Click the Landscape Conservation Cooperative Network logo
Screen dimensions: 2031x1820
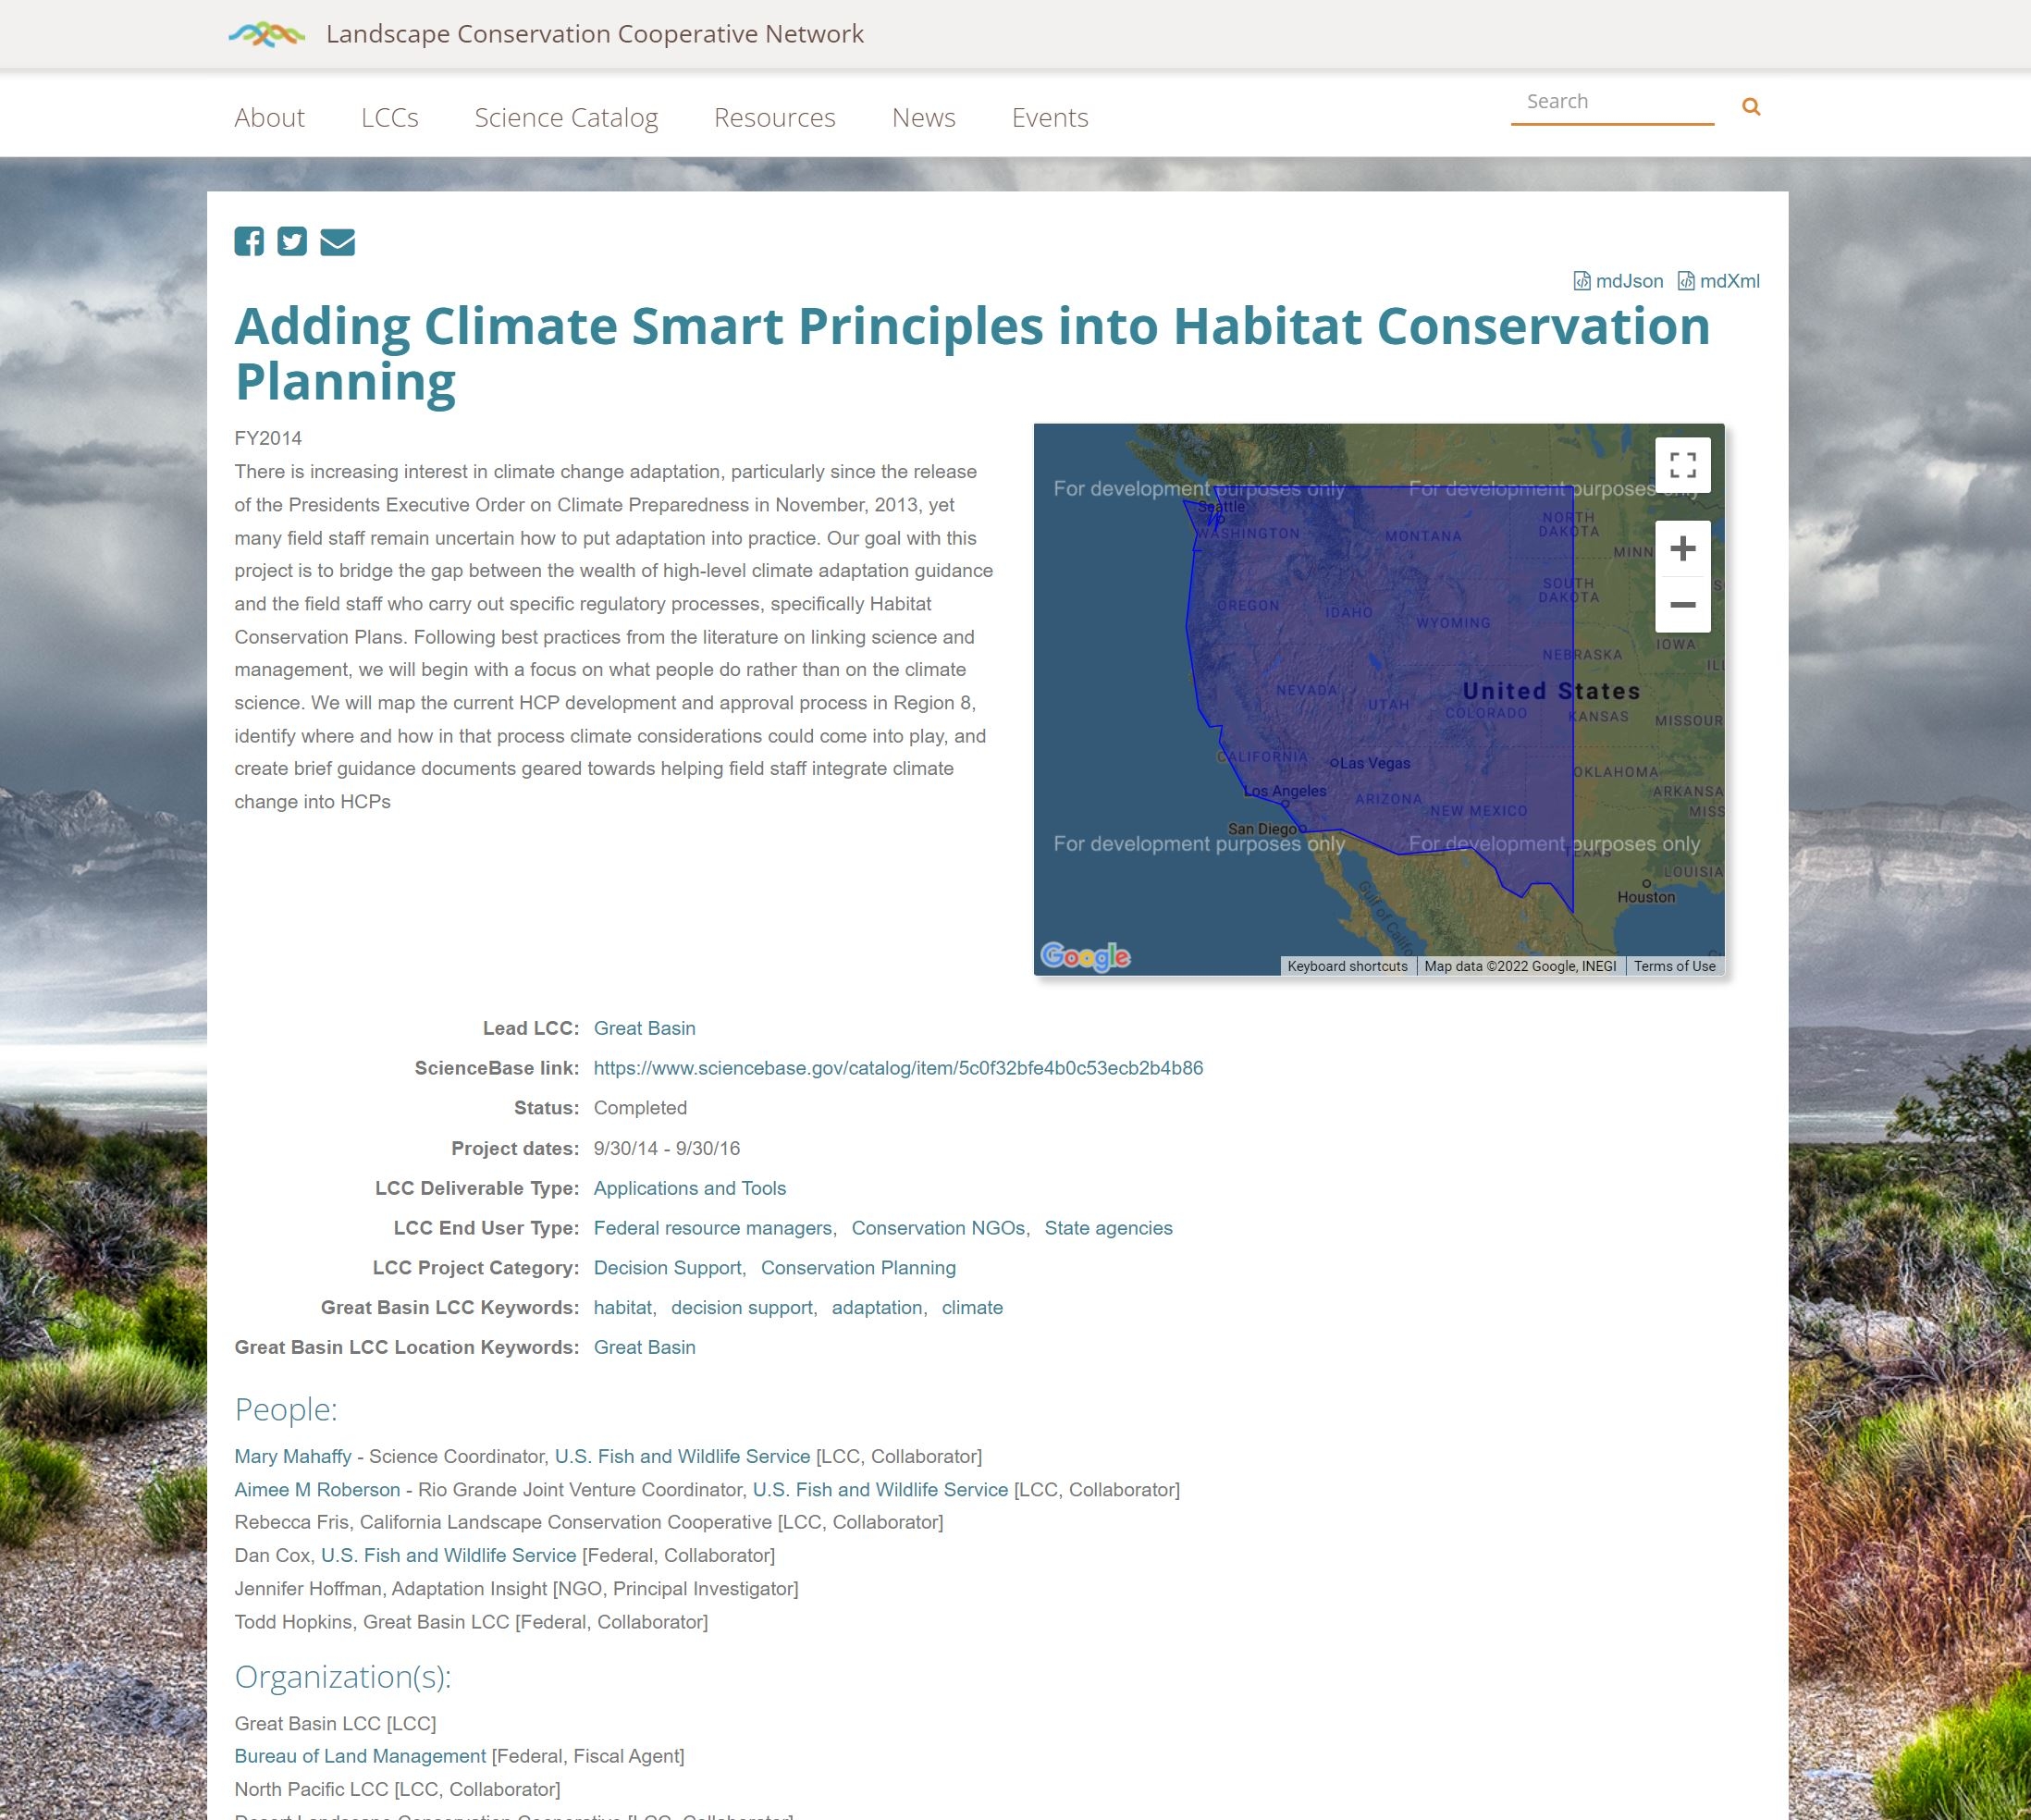click(266, 35)
